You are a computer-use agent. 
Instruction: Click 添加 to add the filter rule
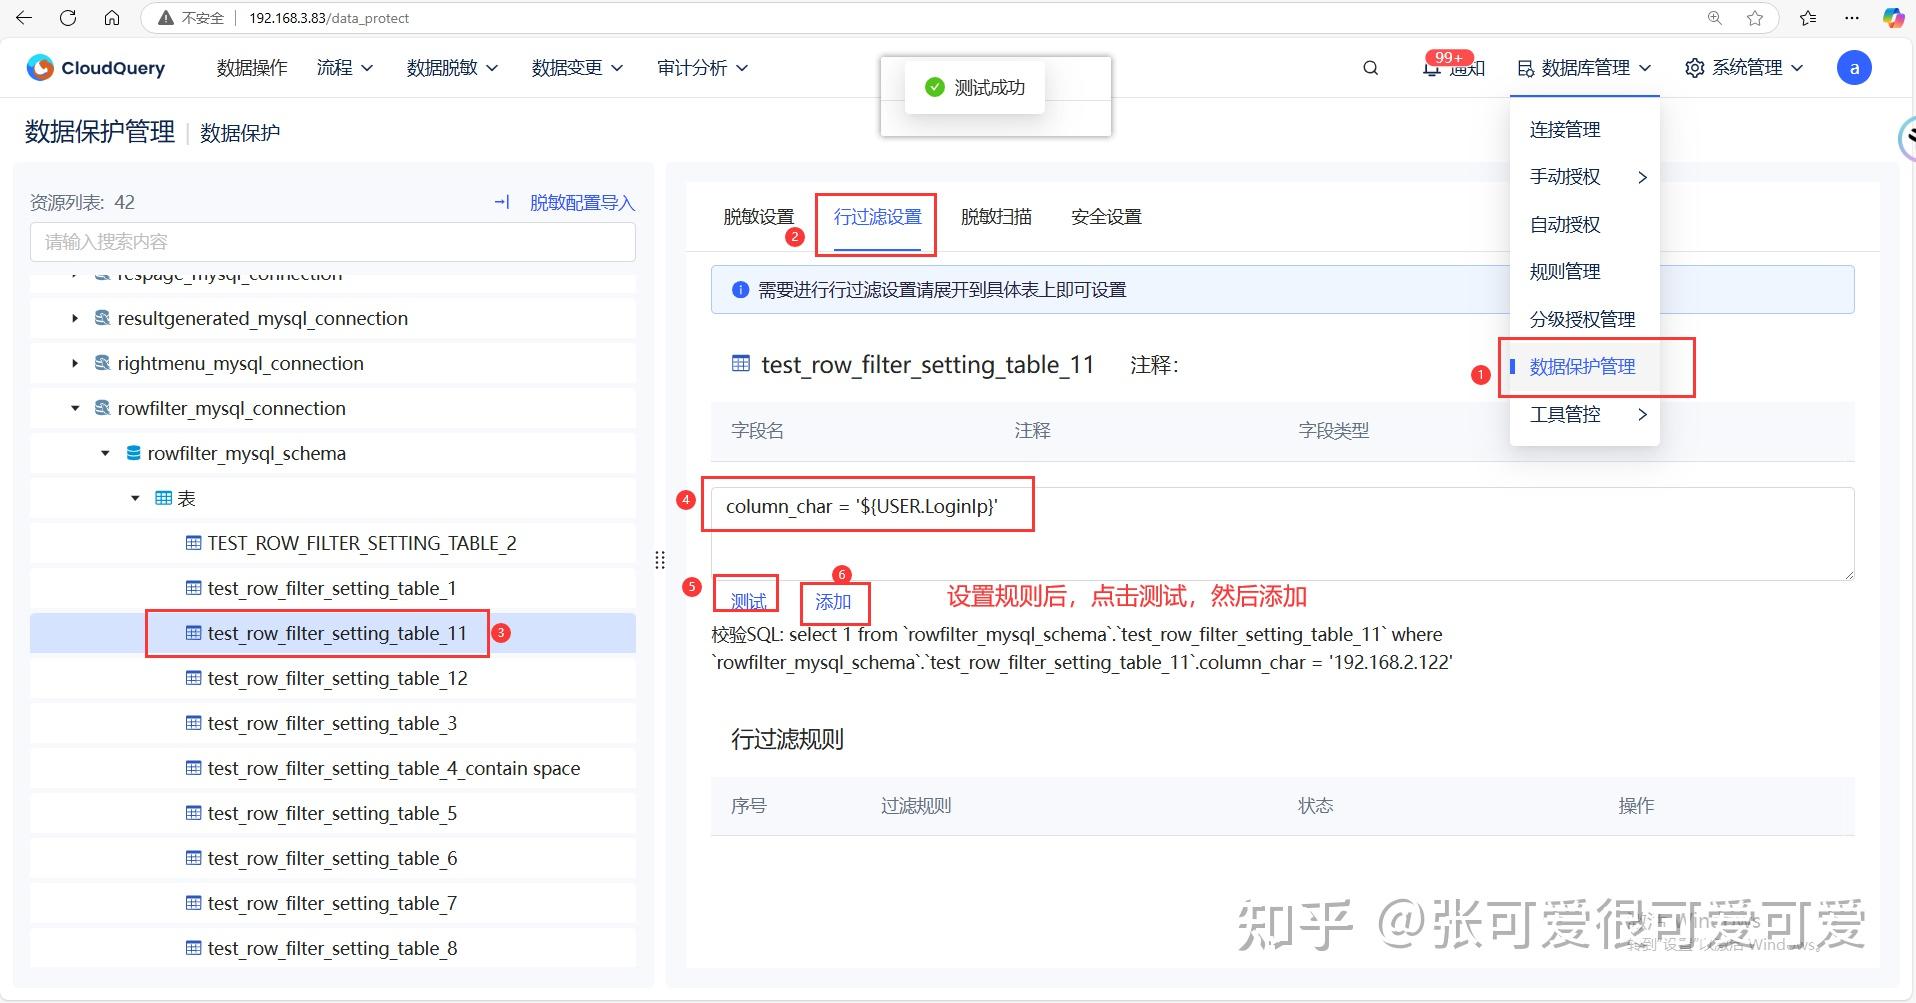pos(834,603)
